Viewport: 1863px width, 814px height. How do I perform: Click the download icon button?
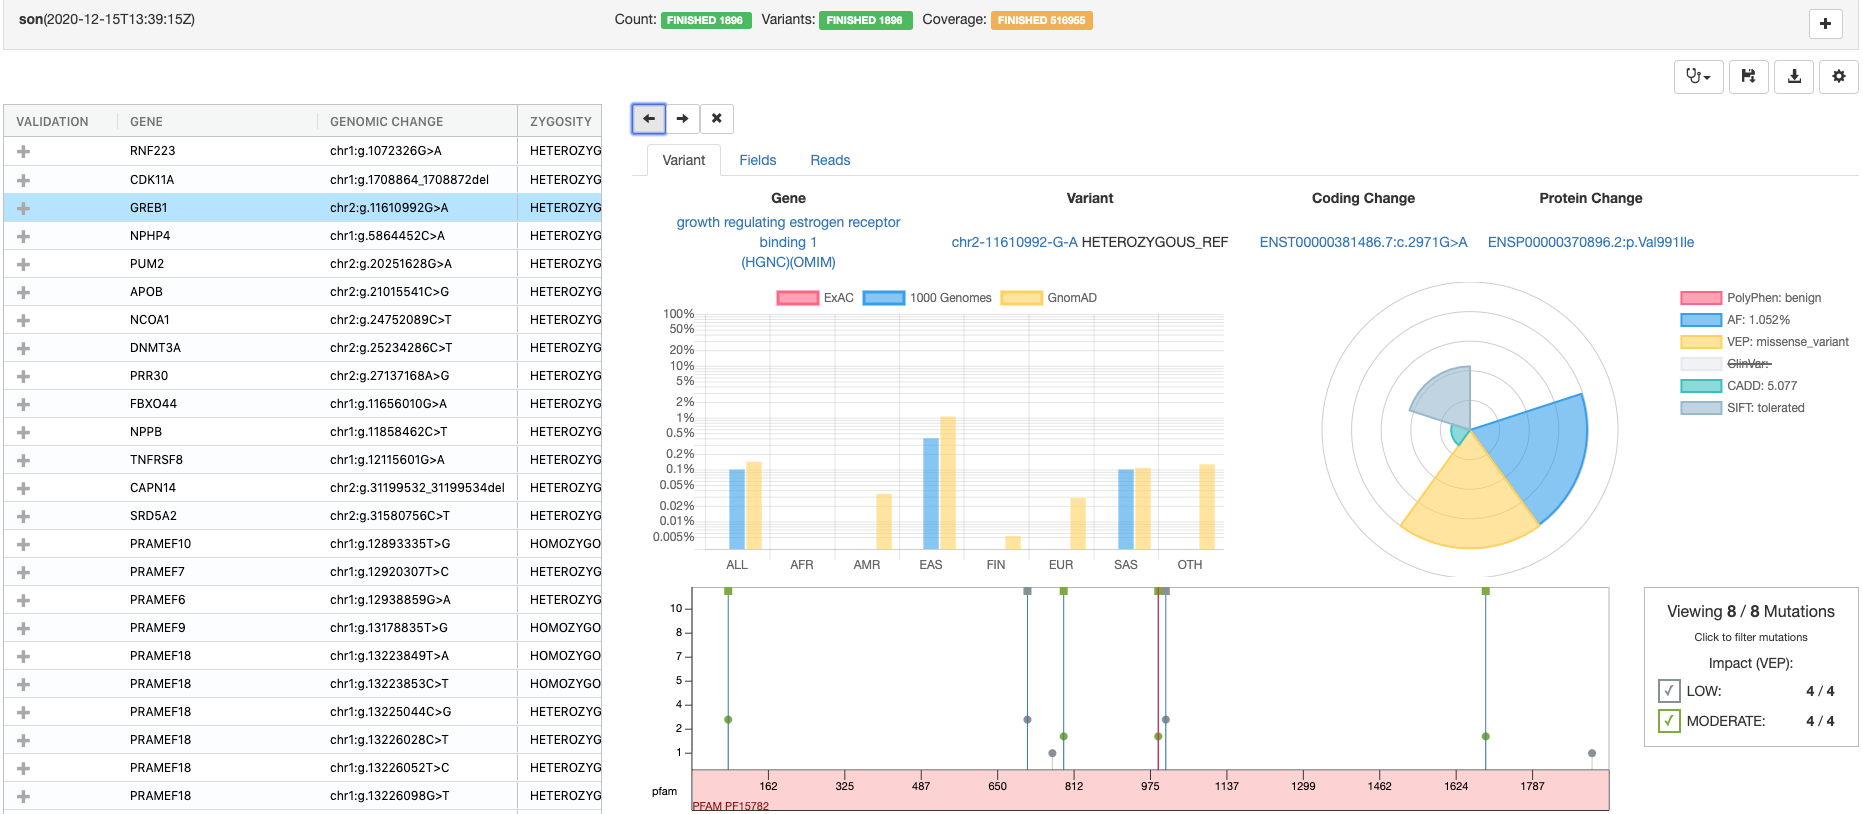click(1794, 77)
